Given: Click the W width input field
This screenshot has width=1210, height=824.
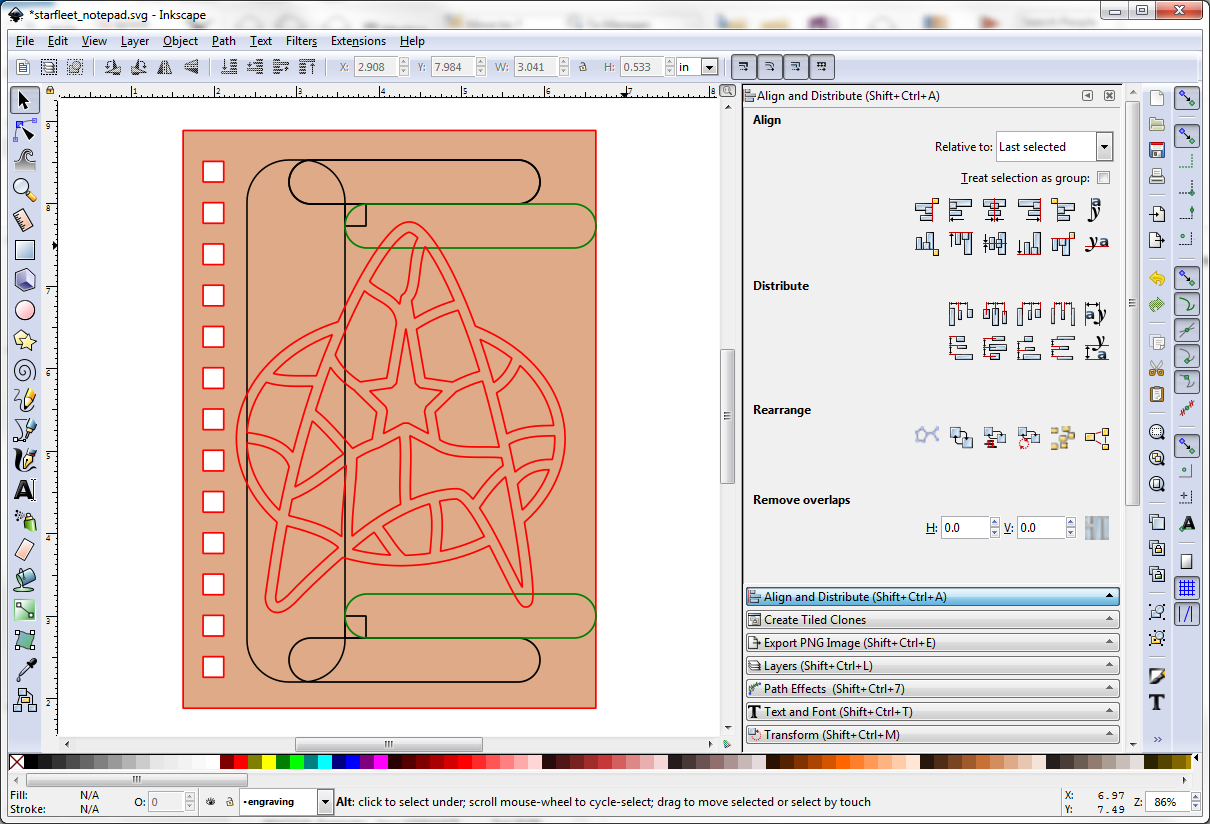Looking at the screenshot, I should click(536, 67).
